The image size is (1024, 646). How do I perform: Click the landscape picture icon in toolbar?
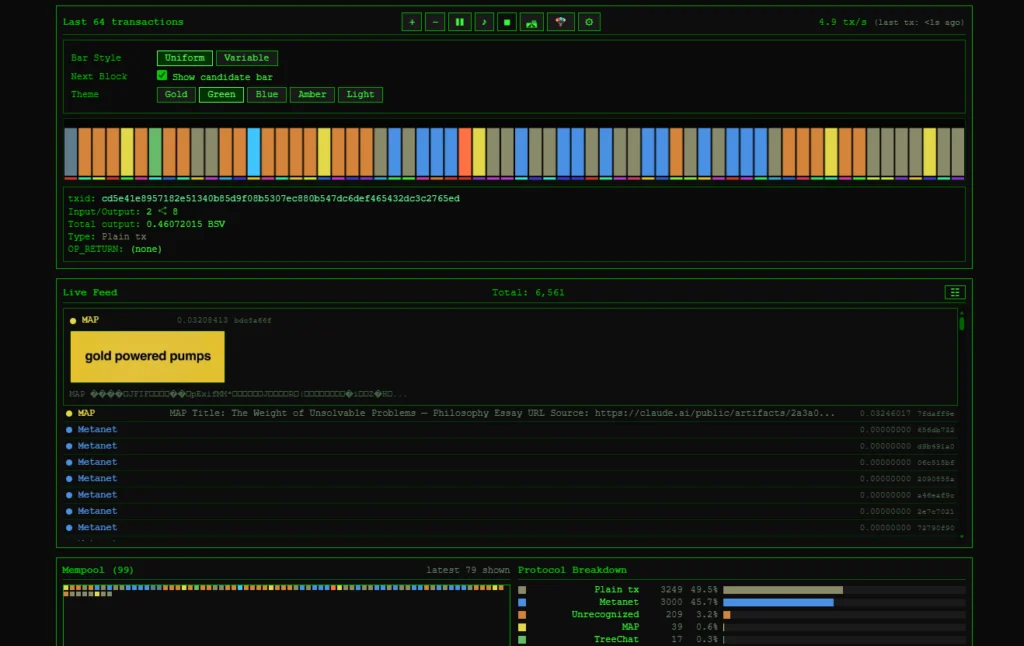tap(532, 22)
